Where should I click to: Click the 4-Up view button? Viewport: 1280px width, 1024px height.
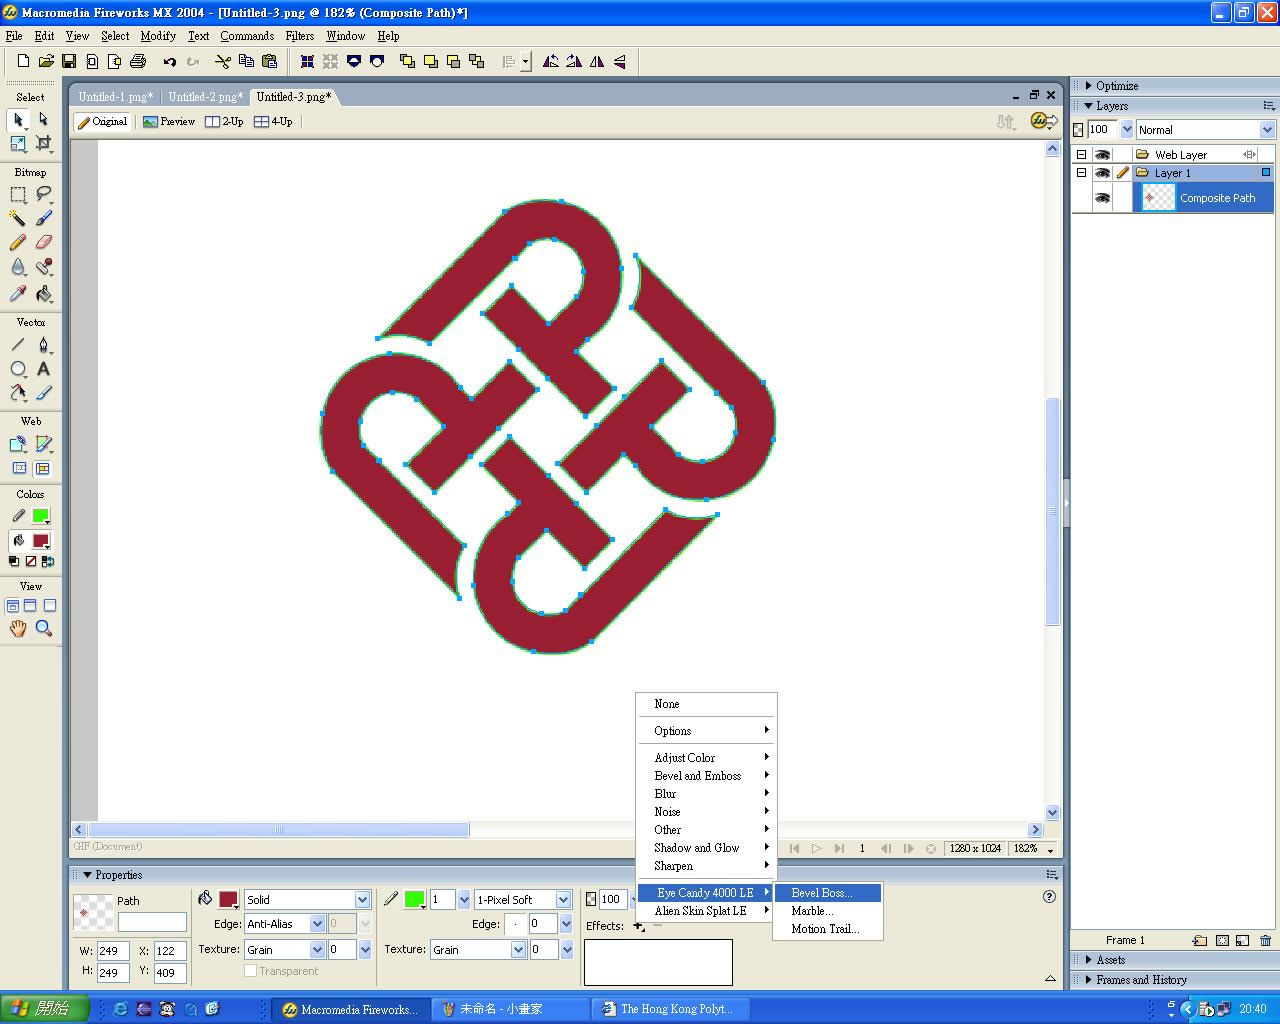pos(273,122)
